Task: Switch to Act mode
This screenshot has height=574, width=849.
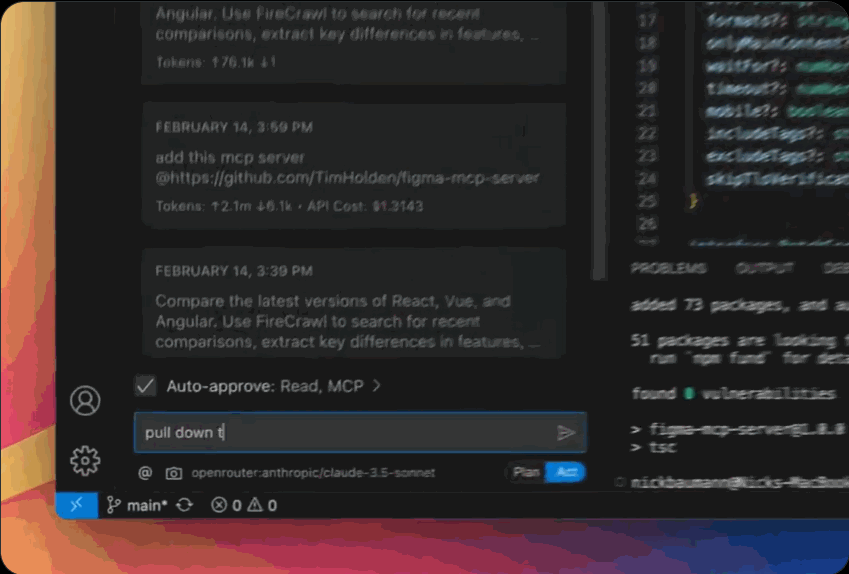Action: (x=565, y=472)
